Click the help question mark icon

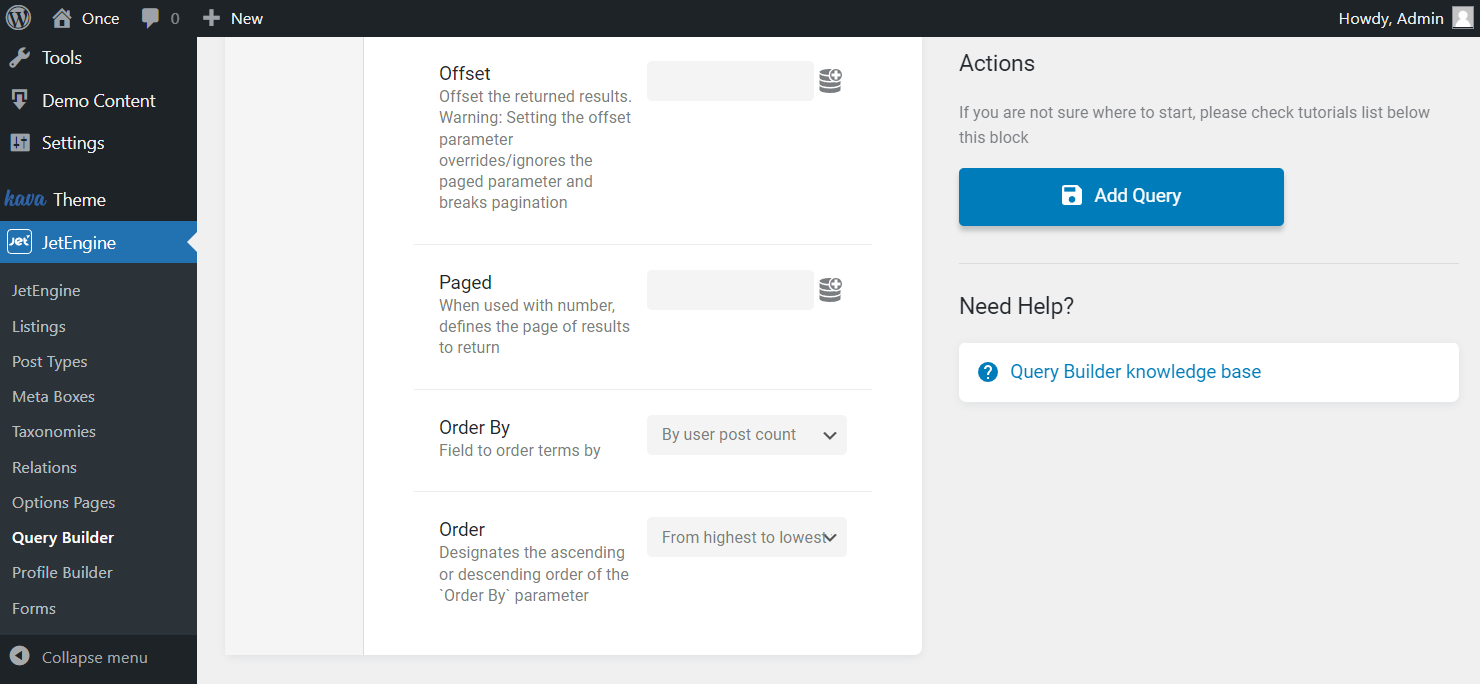(988, 372)
